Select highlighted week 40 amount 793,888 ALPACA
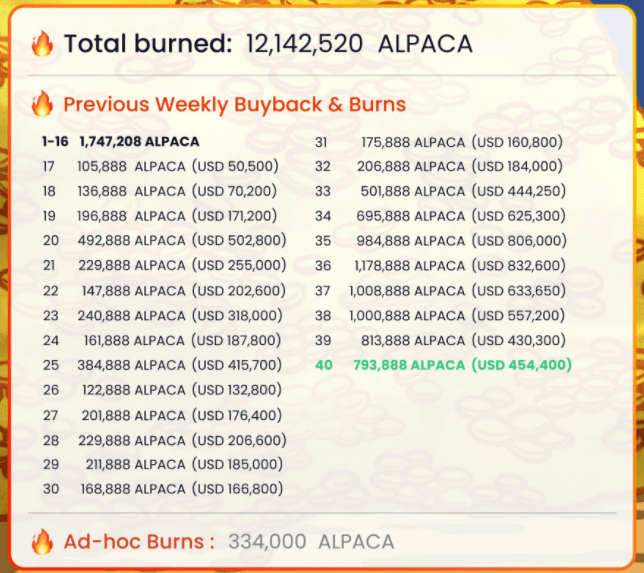Viewport: 644px width, 573px height. 409,365
